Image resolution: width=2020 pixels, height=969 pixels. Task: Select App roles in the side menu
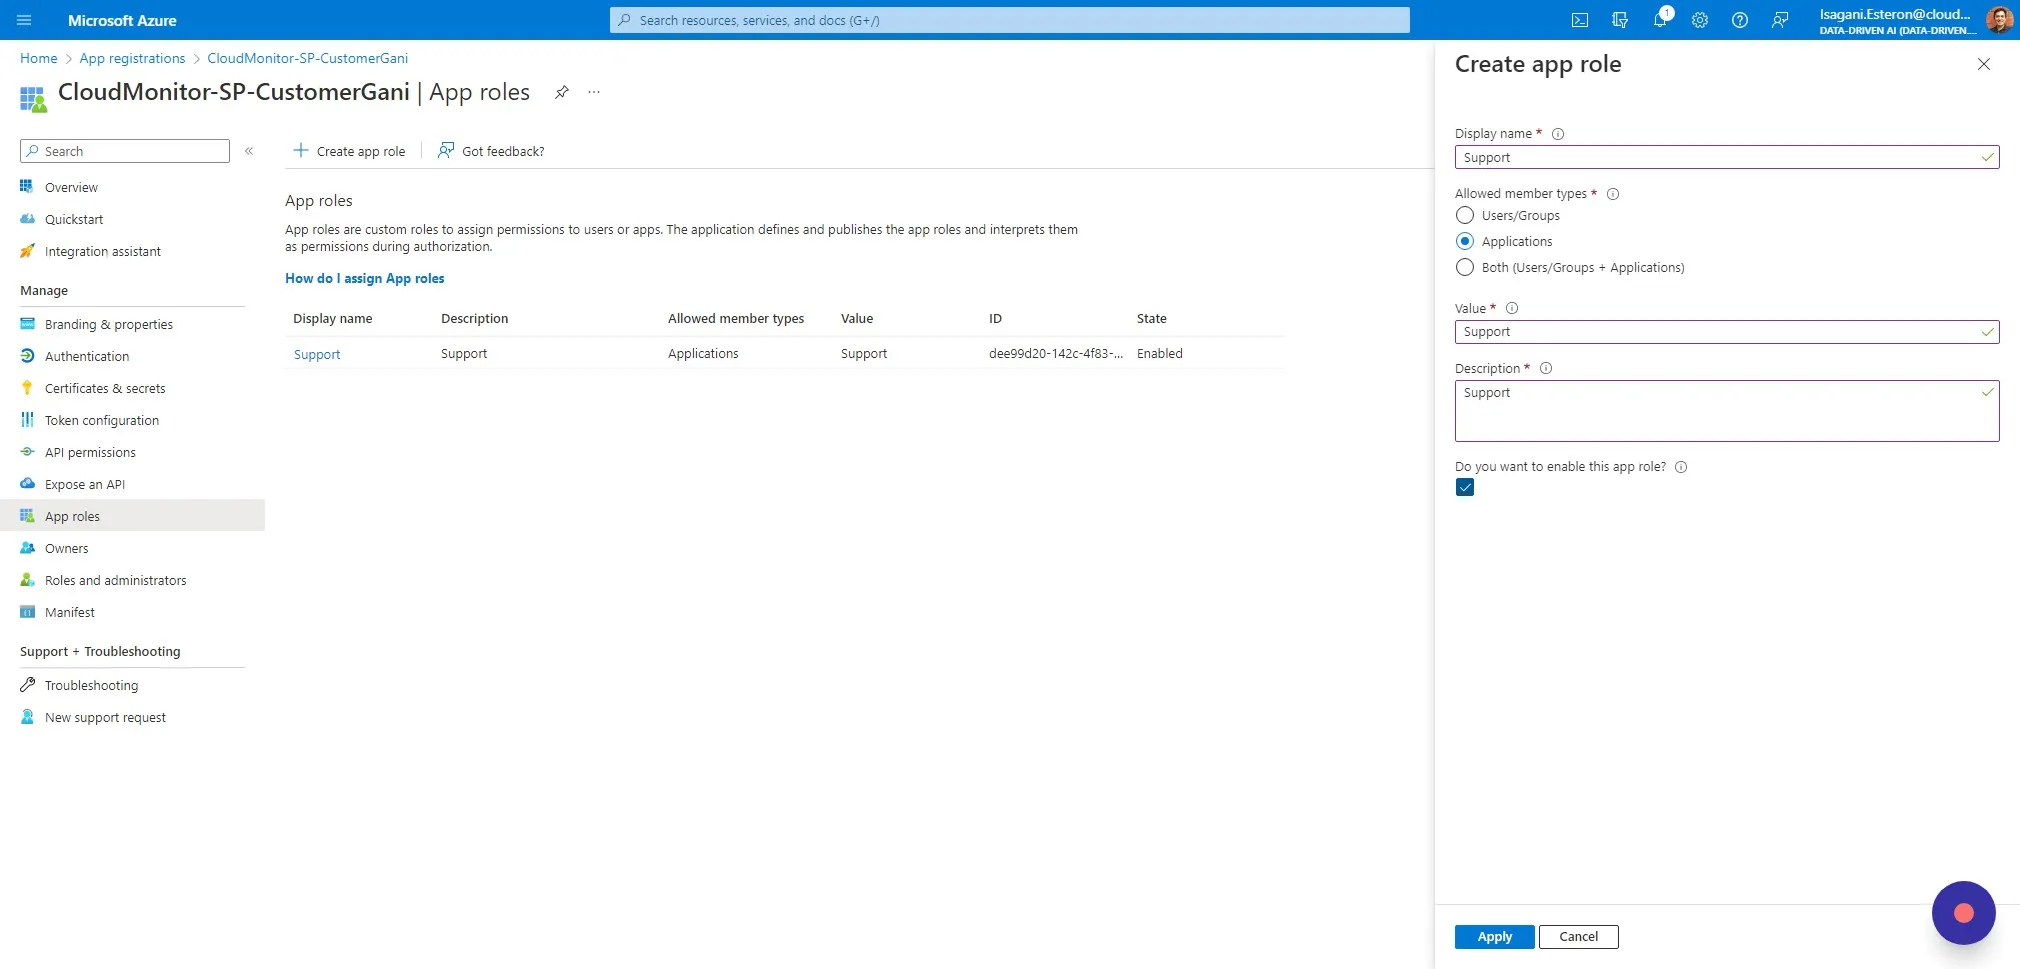click(132, 516)
